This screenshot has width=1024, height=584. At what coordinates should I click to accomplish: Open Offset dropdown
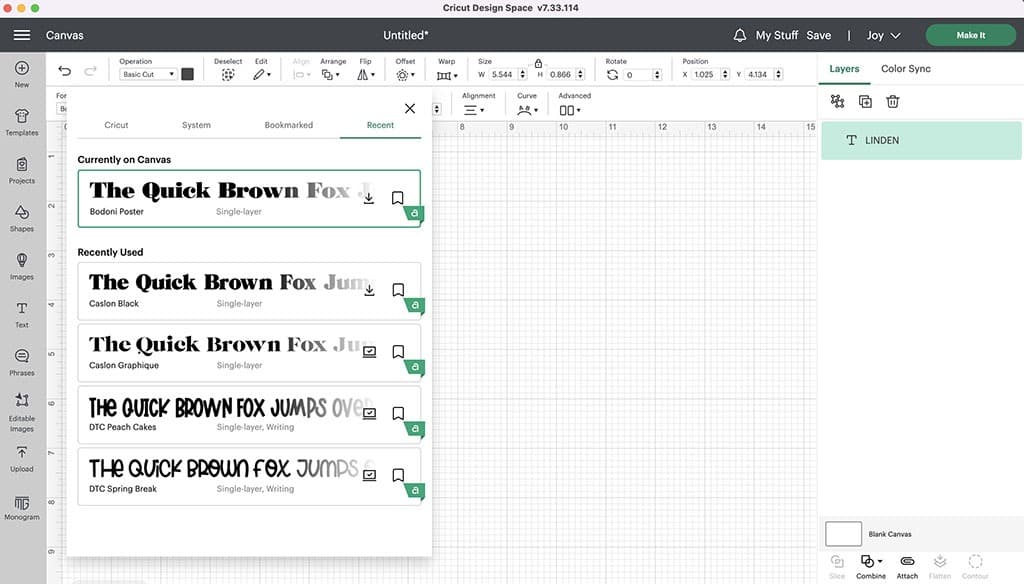[x=406, y=74]
